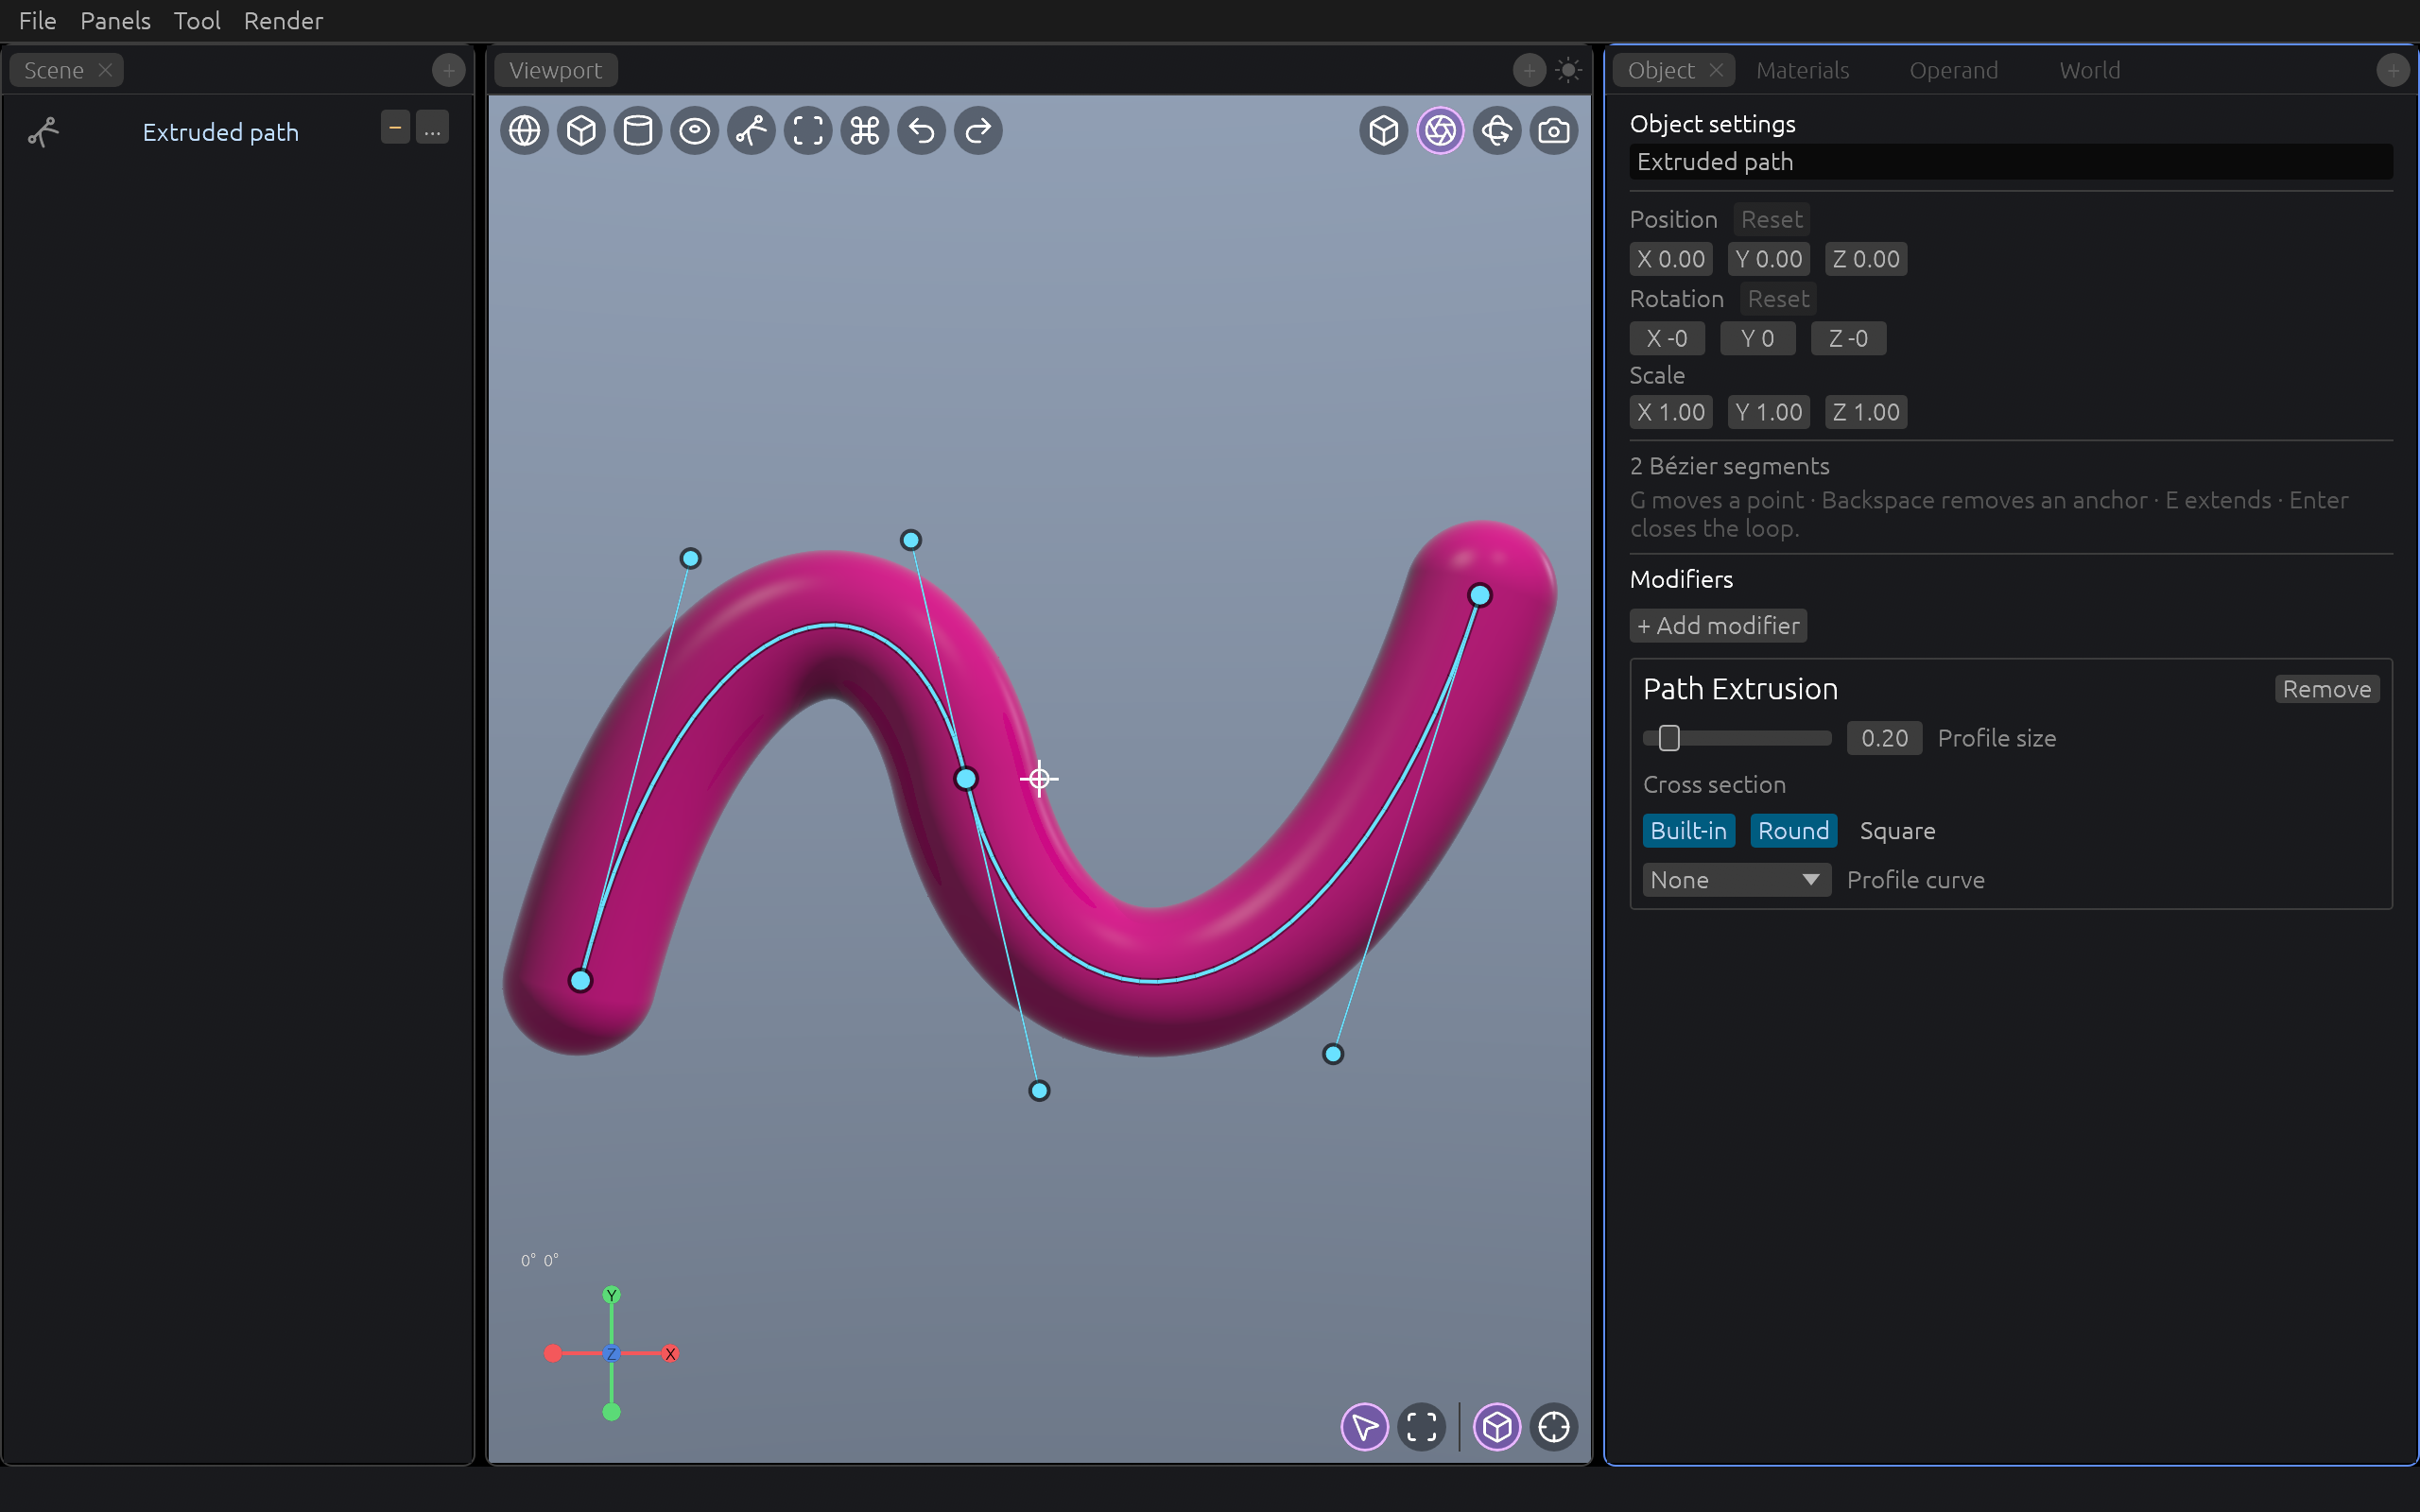Switch to the Materials tab
The width and height of the screenshot is (2420, 1512).
[1803, 70]
